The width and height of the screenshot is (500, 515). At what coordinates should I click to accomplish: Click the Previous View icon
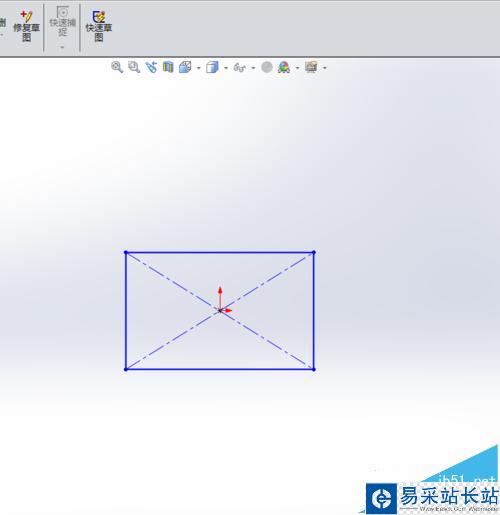click(151, 67)
